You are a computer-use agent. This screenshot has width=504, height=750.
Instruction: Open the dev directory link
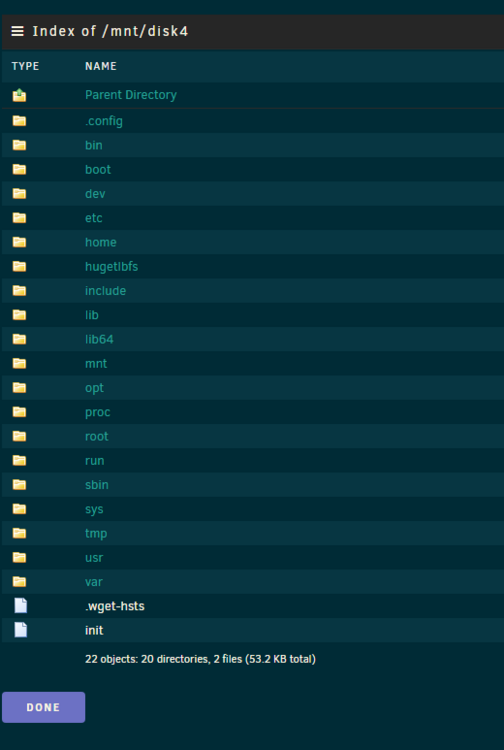pos(95,194)
